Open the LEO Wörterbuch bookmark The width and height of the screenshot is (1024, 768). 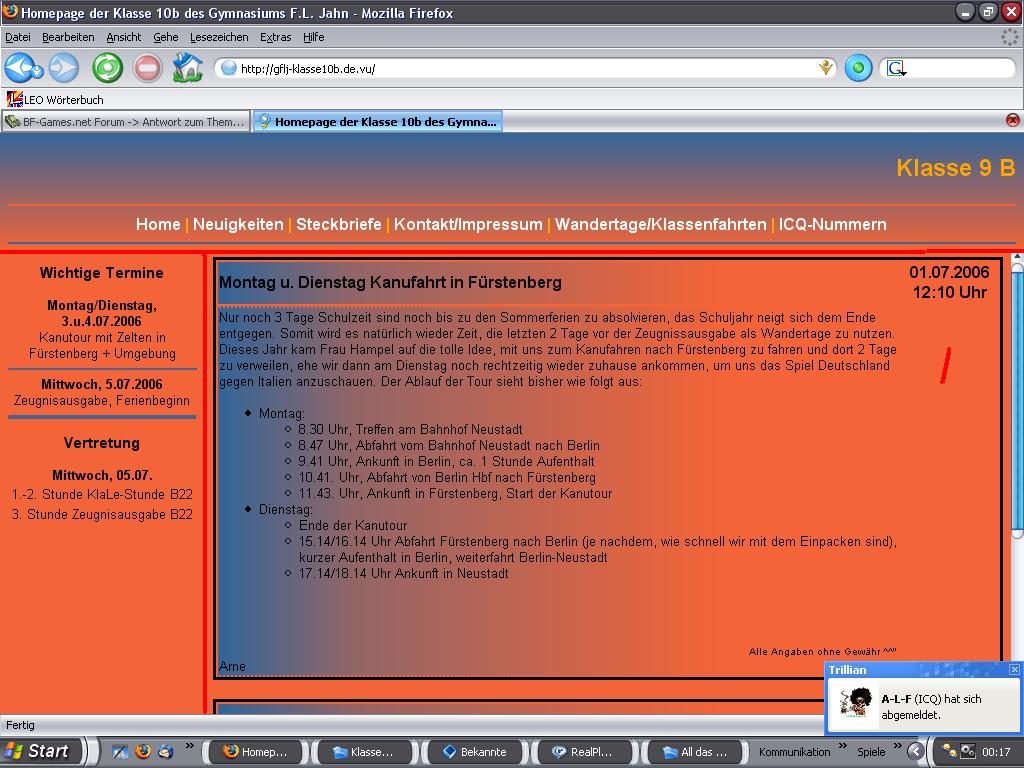(x=55, y=100)
